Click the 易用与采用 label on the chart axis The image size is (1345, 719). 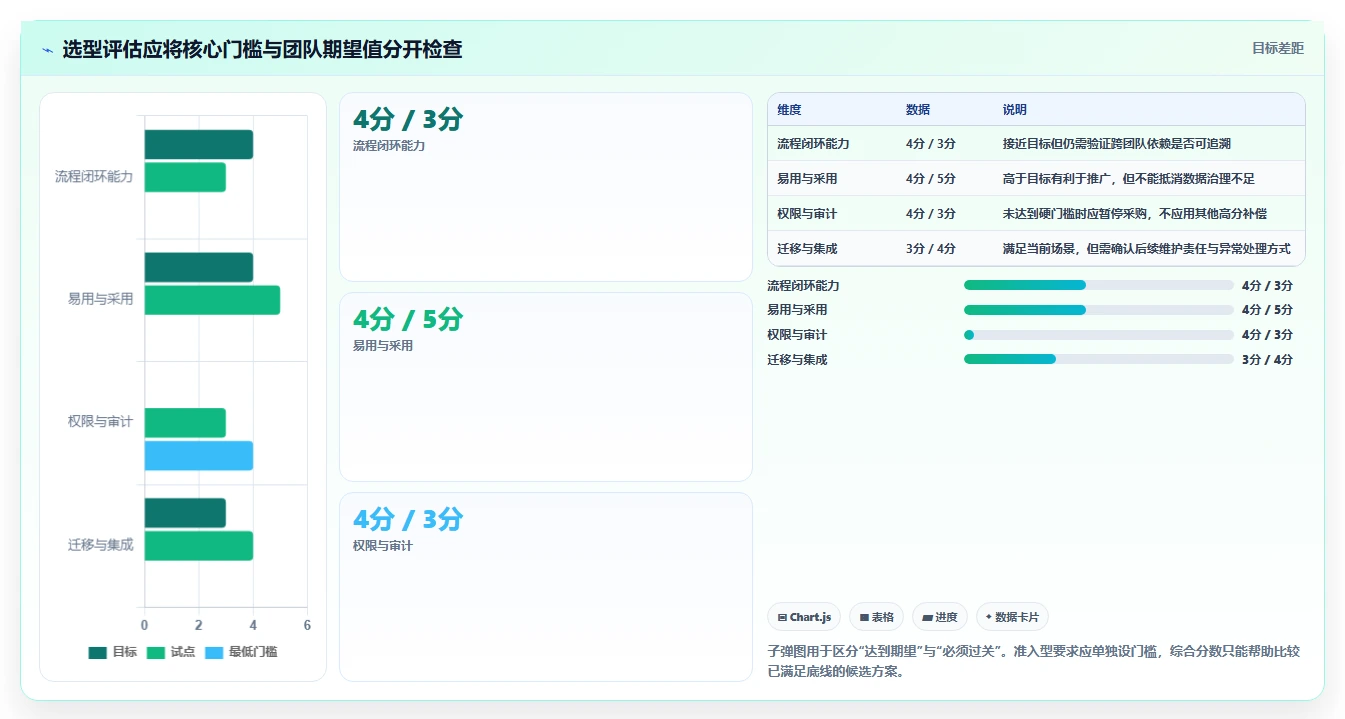point(100,299)
